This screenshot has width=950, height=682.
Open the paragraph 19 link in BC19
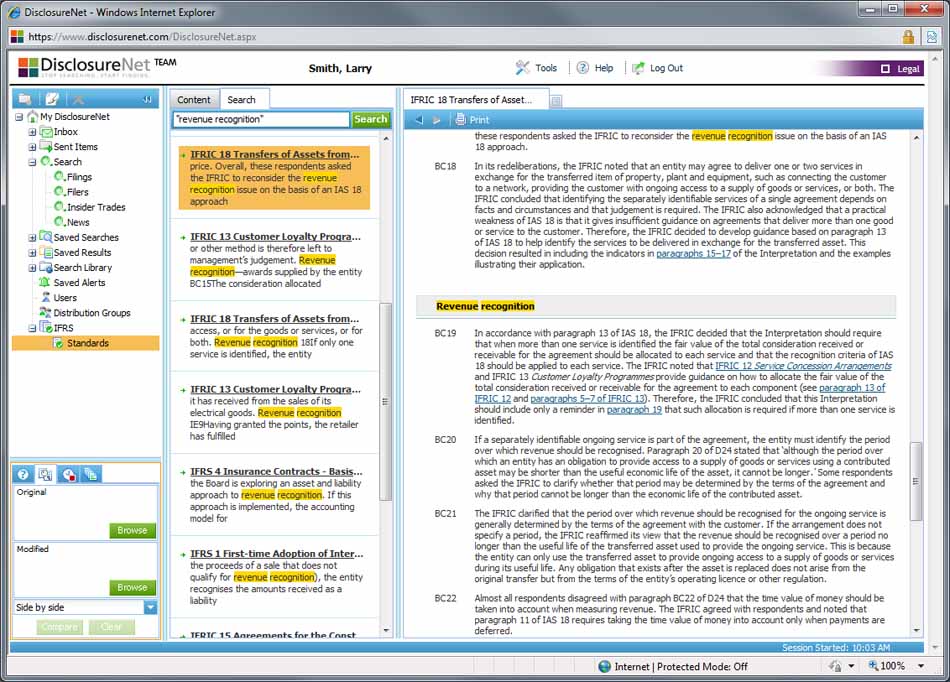pos(634,409)
